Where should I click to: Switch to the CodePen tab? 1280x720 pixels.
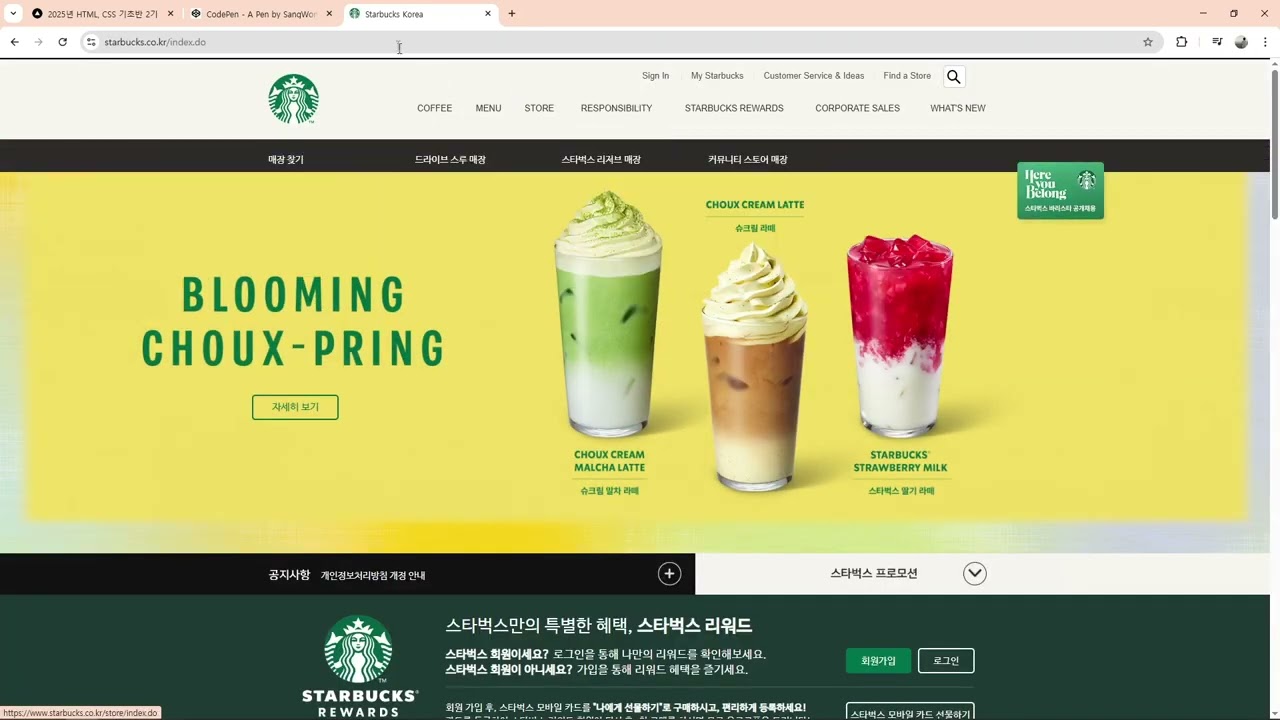click(261, 14)
